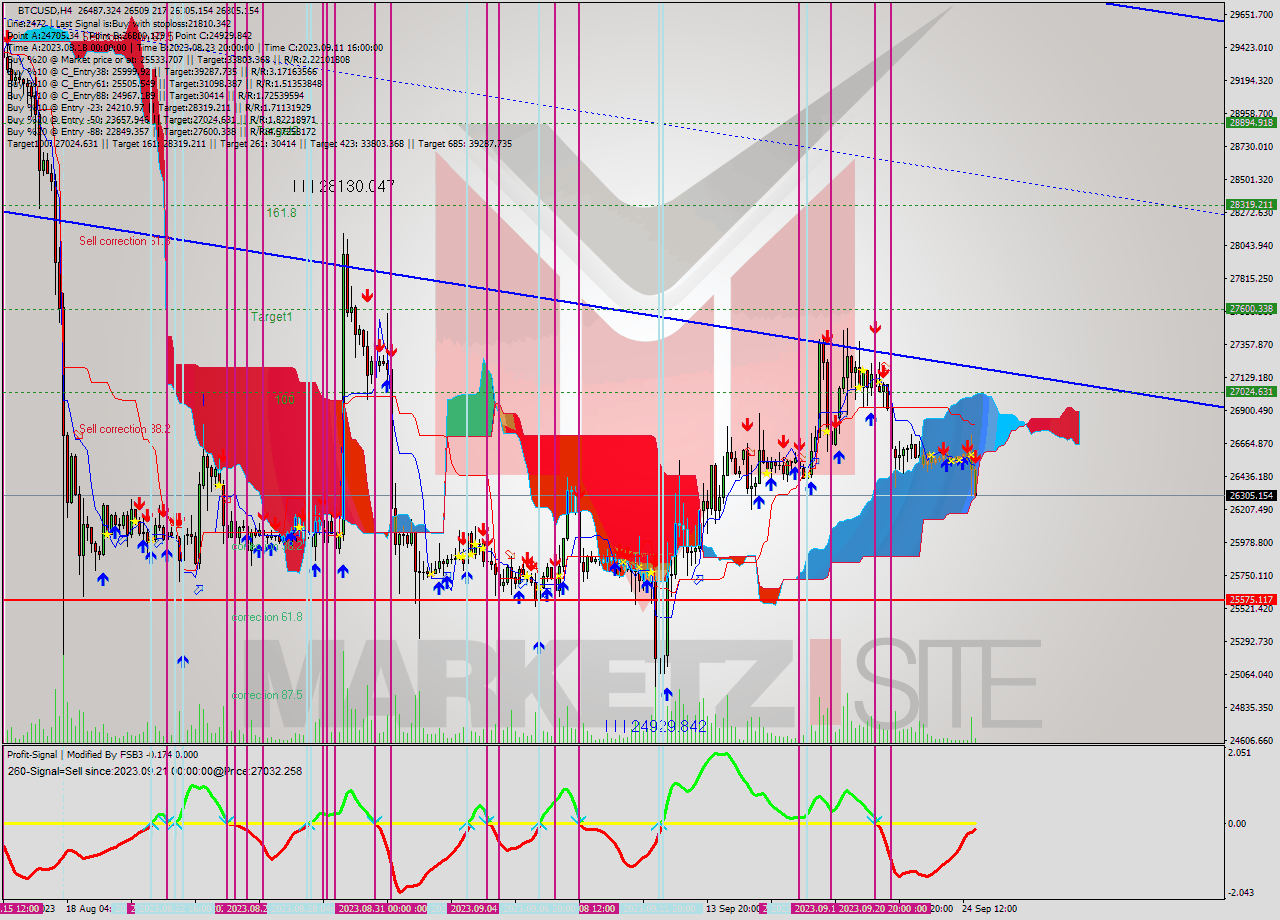Viewport: 1280px width, 920px height.
Task: Click the '18 Aug 04:' time axis label
Action: [87, 909]
